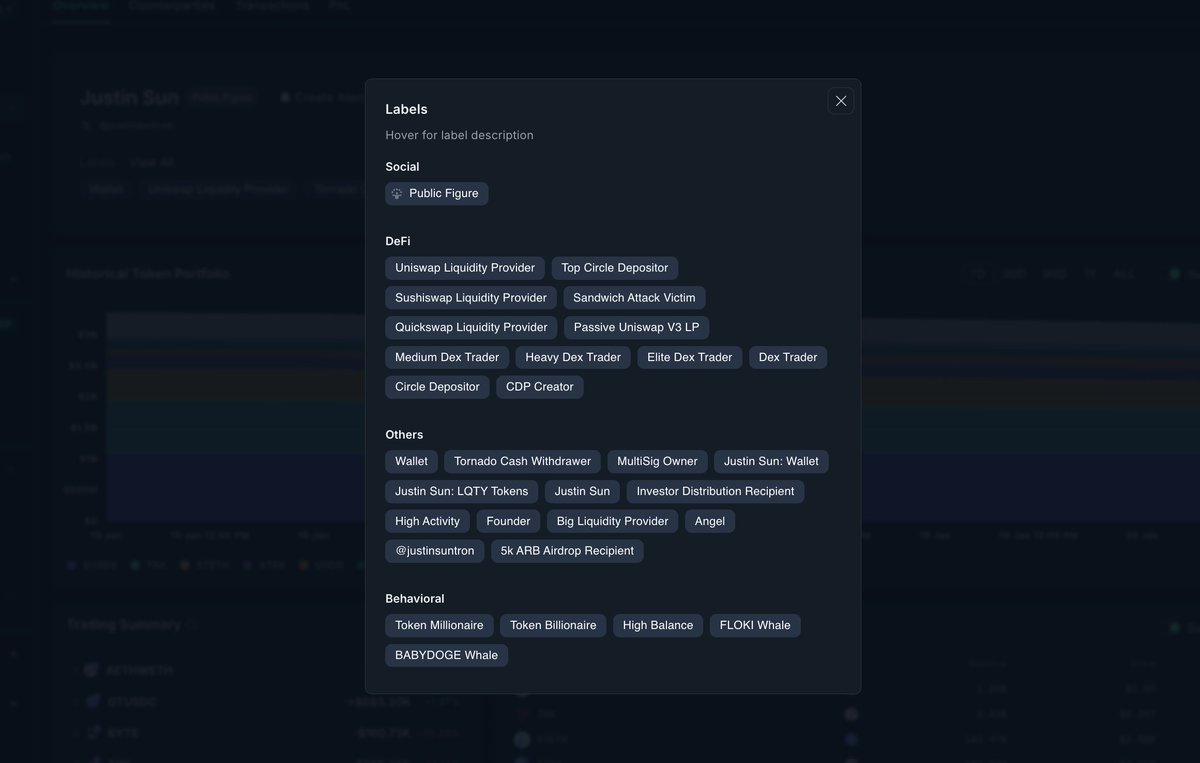Click the Heavy Dex Trader label
This screenshot has width=1200, height=763.
[573, 357]
